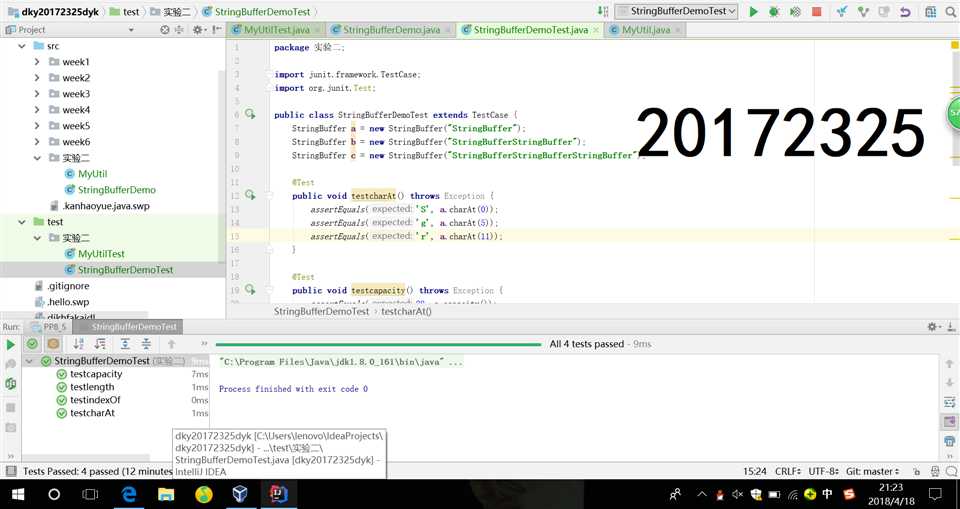The height and width of the screenshot is (509, 960).
Task: Collapse the test folder
Action: pyautogui.click(x=22, y=222)
